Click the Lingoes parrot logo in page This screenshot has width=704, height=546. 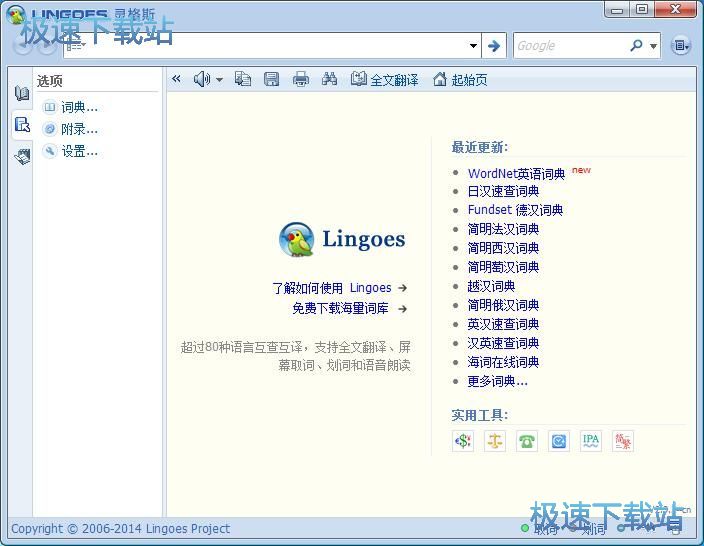point(296,239)
